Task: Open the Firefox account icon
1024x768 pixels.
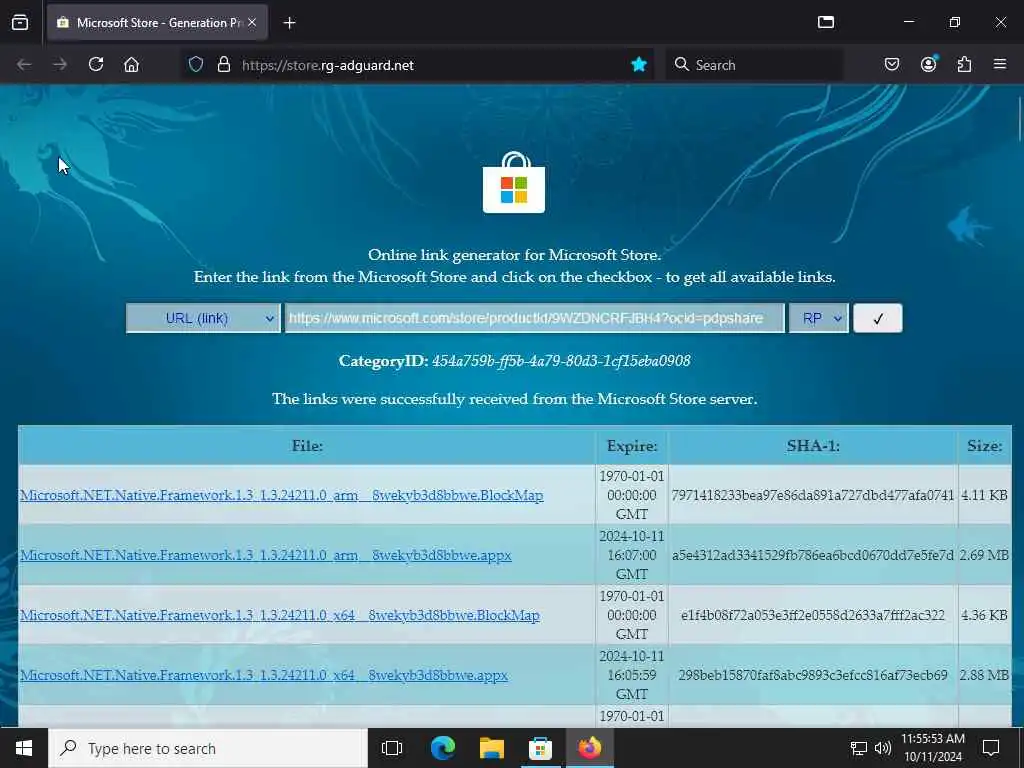Action: (x=929, y=65)
